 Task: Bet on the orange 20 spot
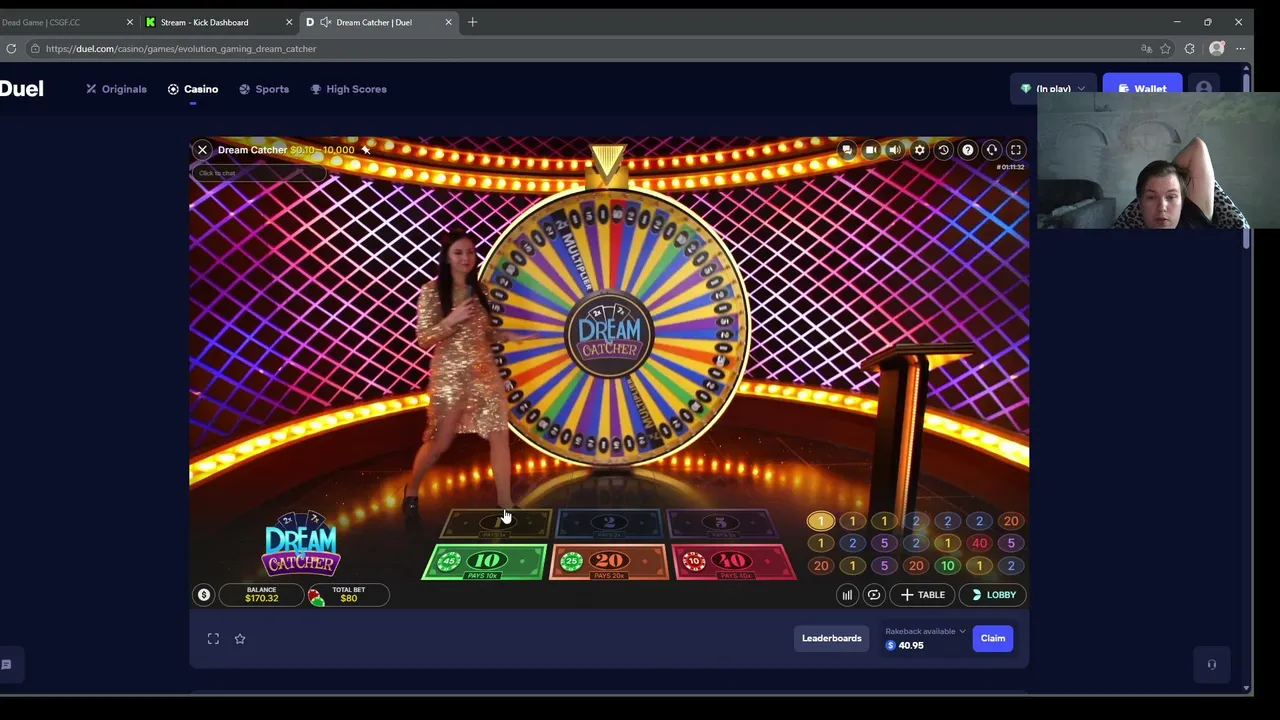click(x=608, y=563)
